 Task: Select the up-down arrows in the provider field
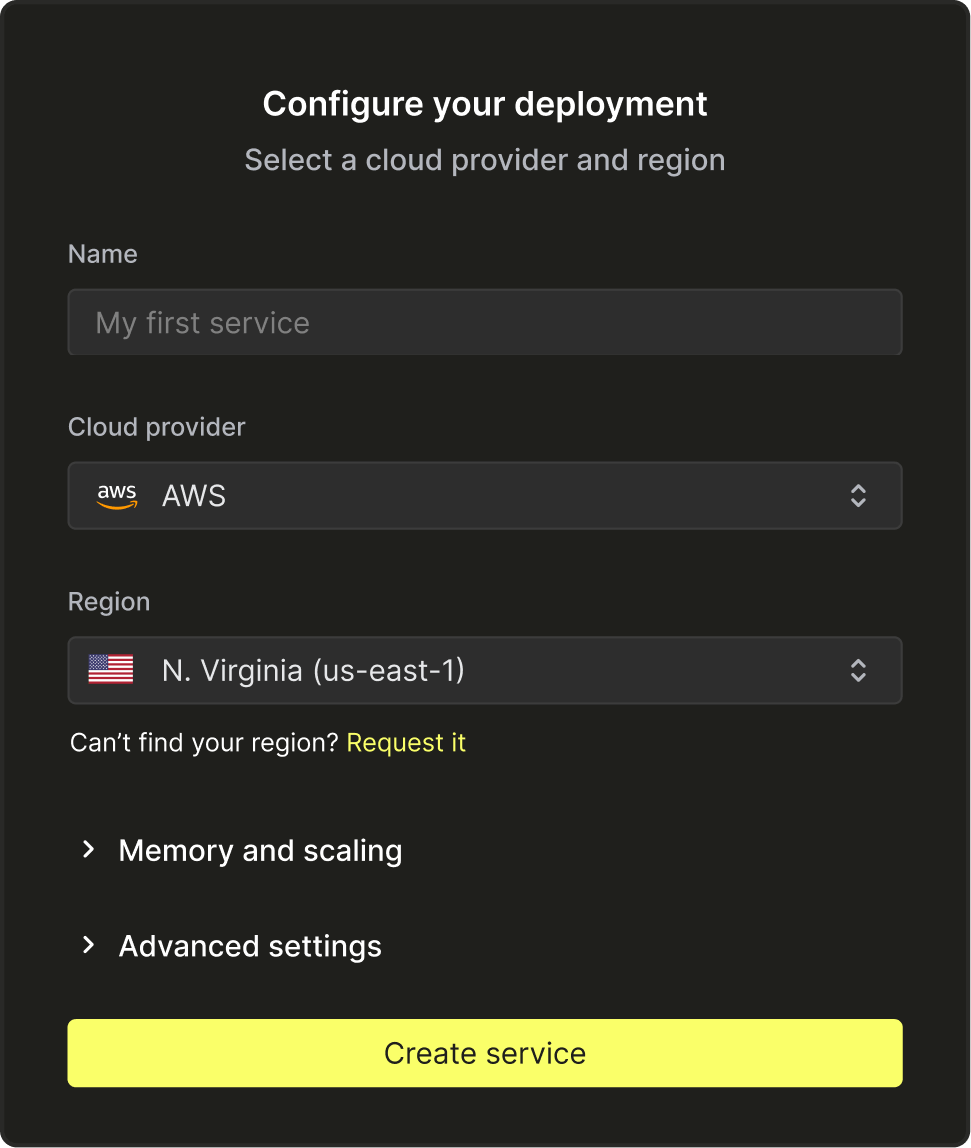[x=858, y=495]
